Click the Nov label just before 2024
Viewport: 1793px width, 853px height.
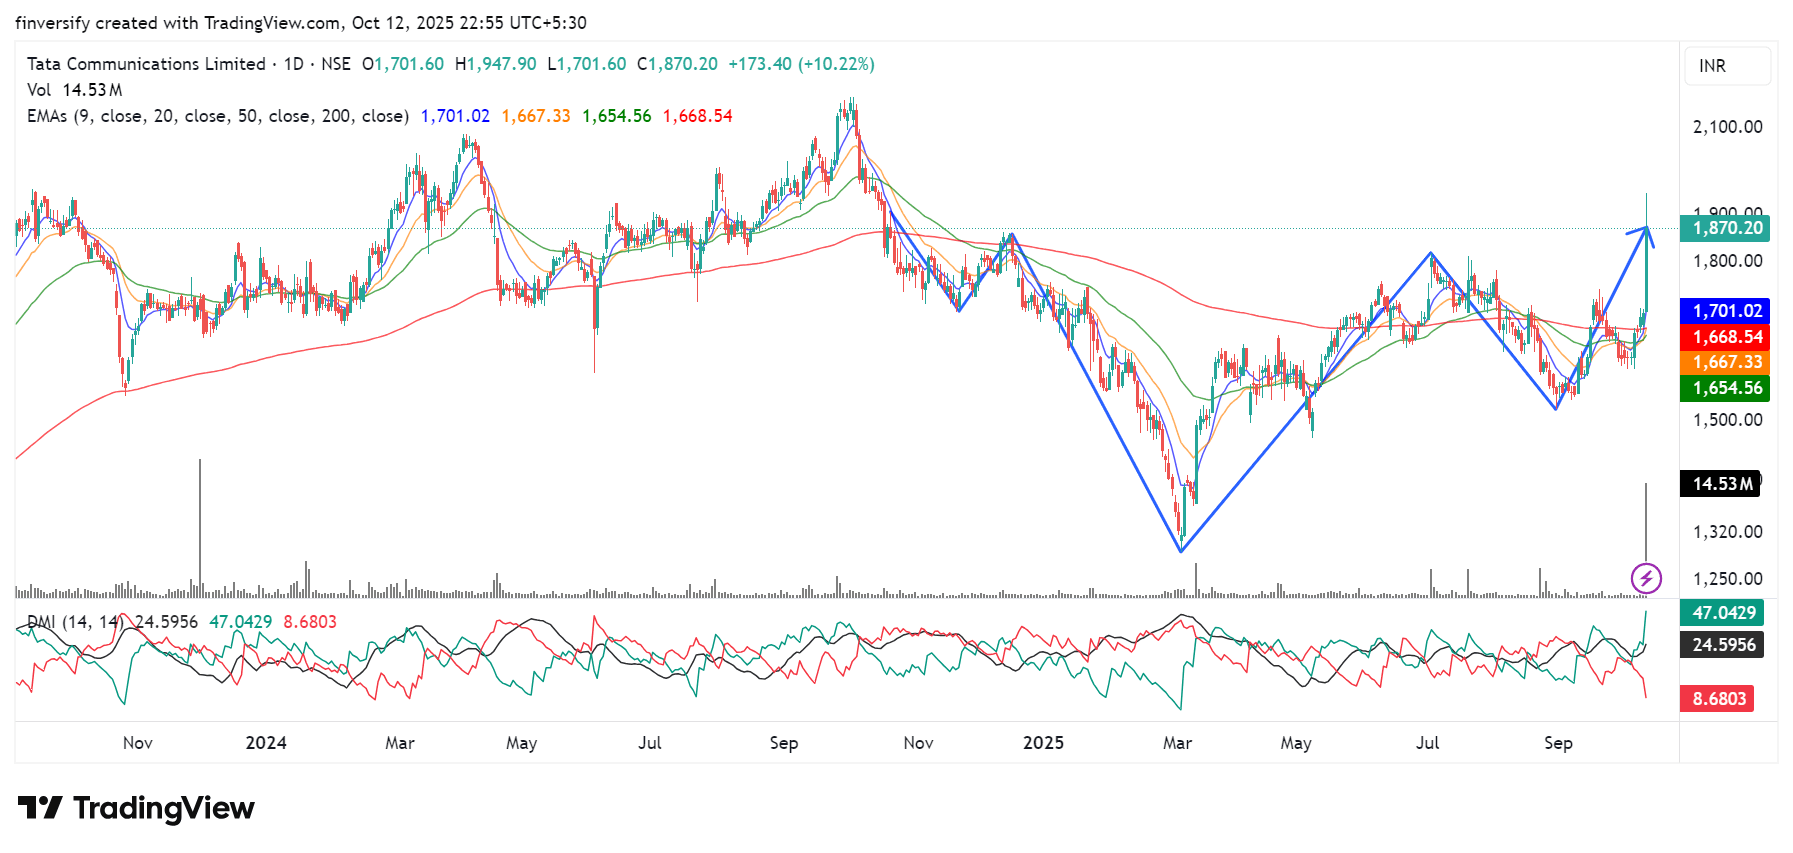138,743
